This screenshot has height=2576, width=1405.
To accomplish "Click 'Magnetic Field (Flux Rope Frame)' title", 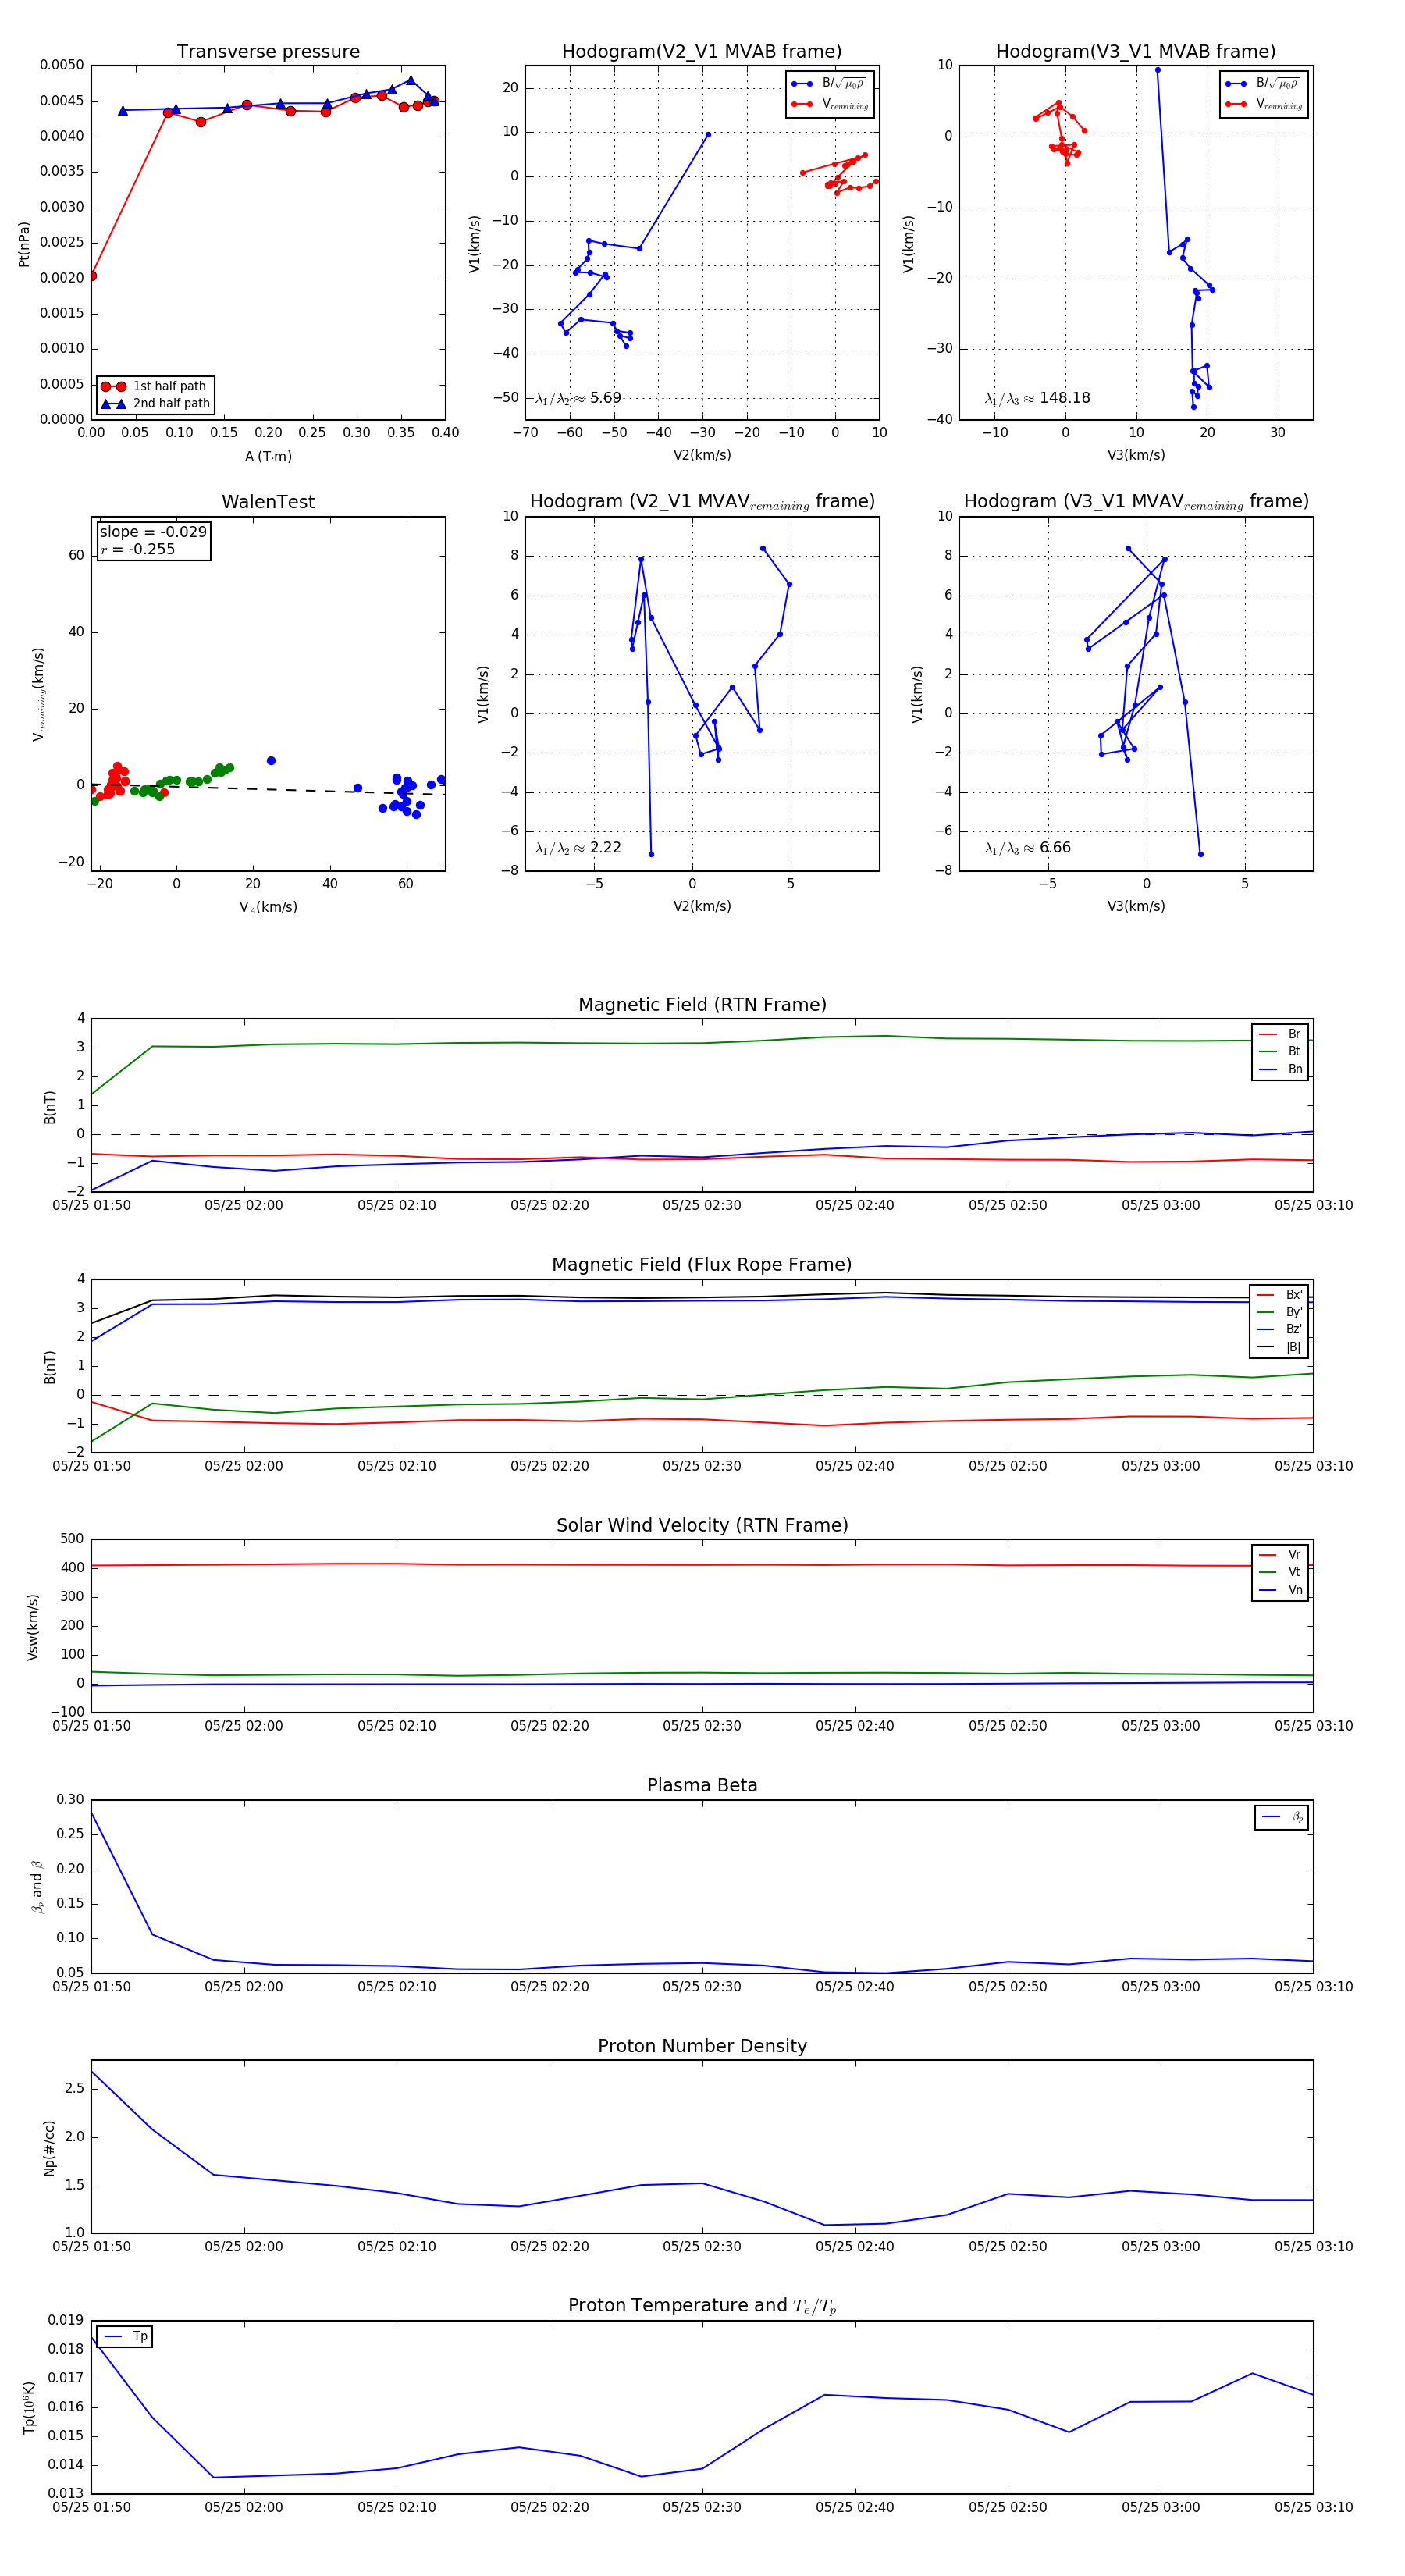I will tap(702, 1265).
